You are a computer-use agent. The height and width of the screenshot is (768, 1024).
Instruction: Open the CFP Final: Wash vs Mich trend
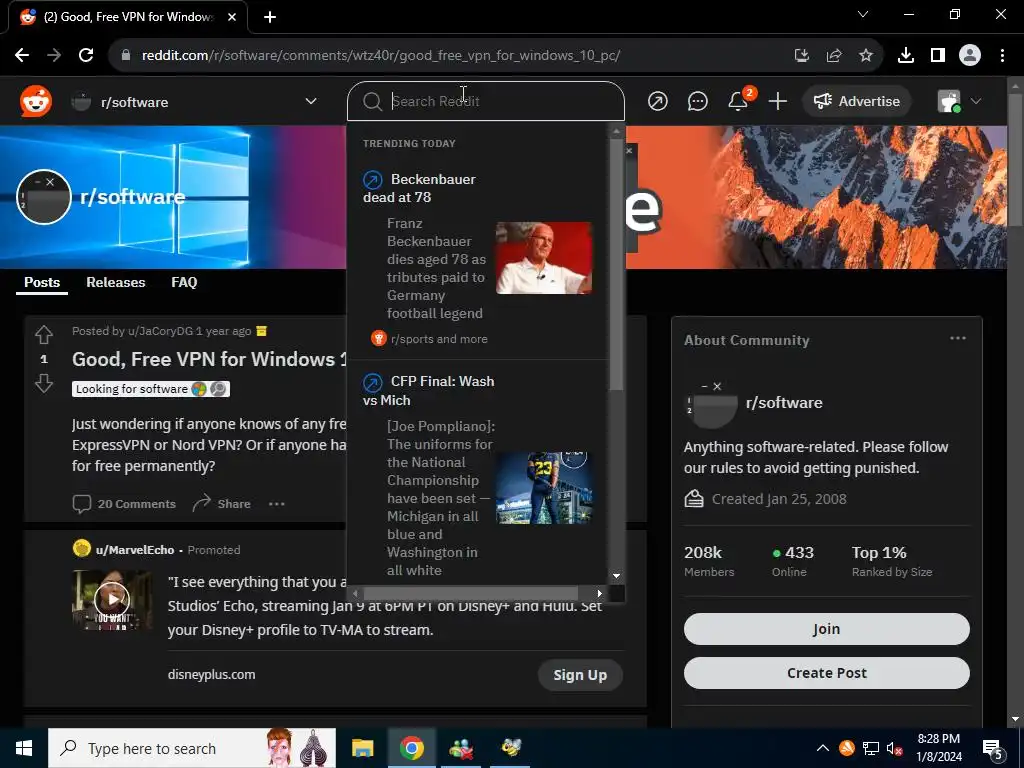point(428,391)
